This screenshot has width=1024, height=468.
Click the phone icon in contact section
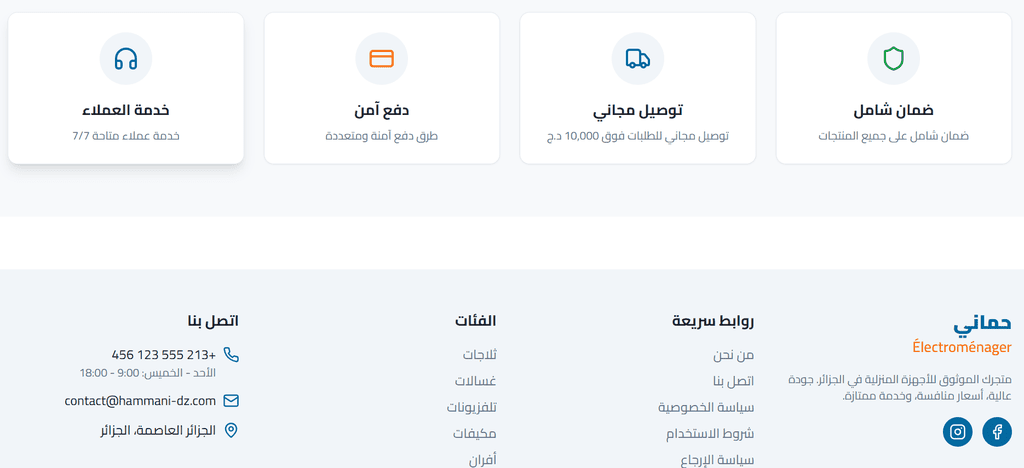click(x=231, y=355)
